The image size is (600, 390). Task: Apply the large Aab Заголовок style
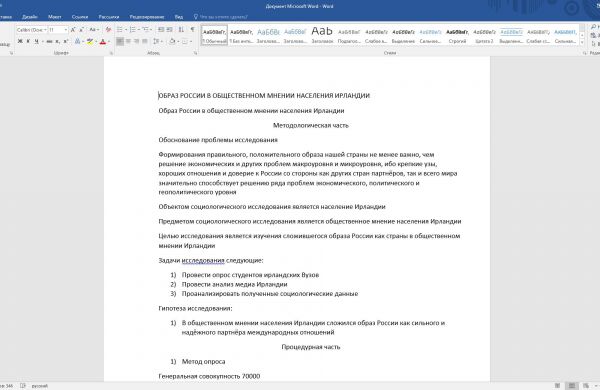(322, 36)
